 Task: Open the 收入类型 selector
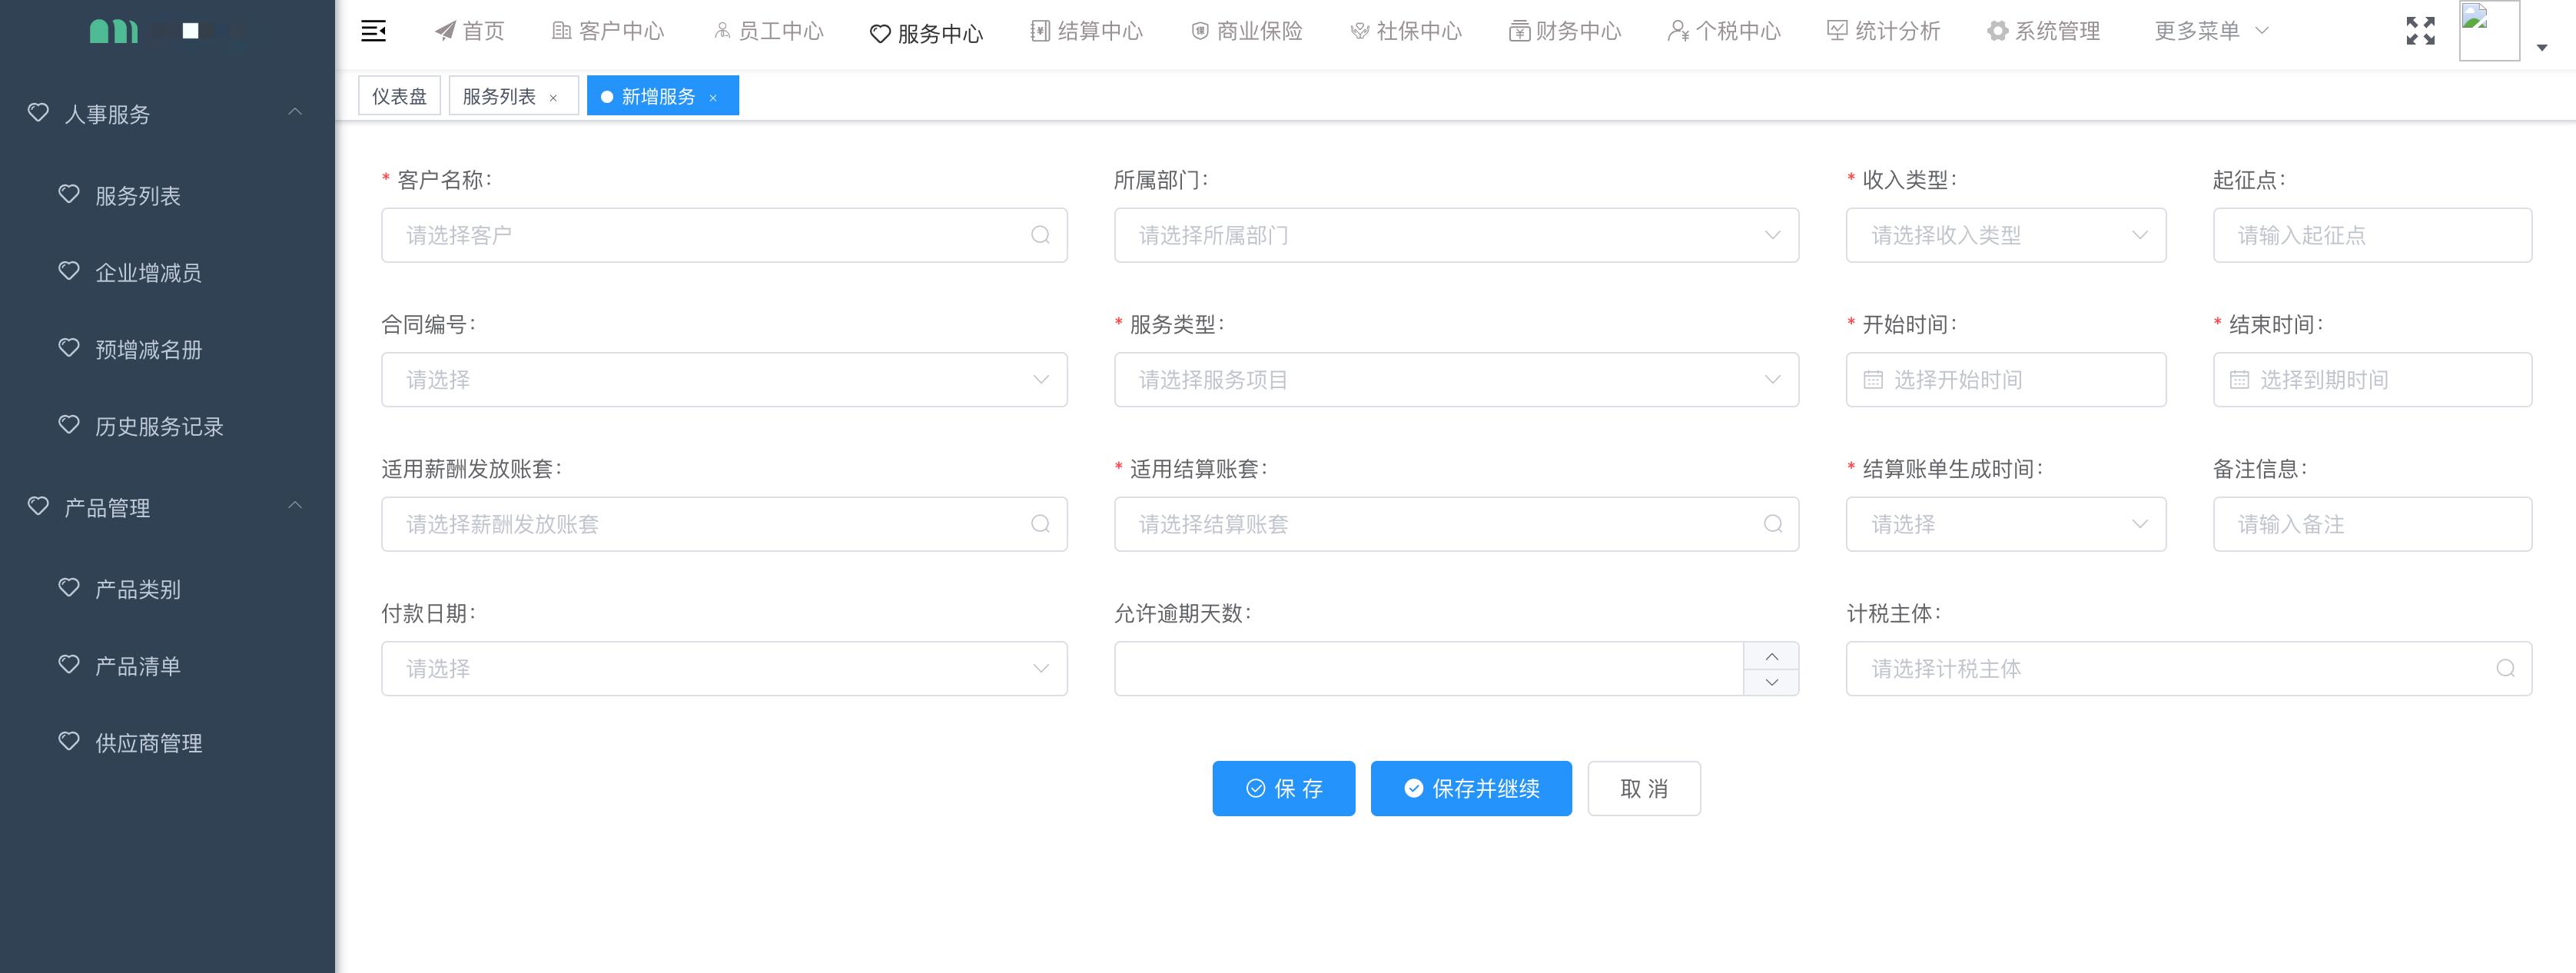pos(2005,235)
